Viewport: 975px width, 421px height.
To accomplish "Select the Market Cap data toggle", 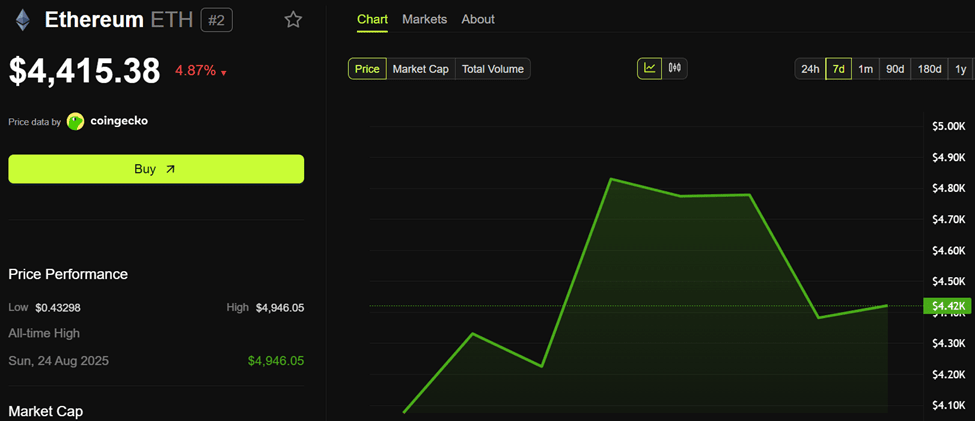I will pos(421,69).
